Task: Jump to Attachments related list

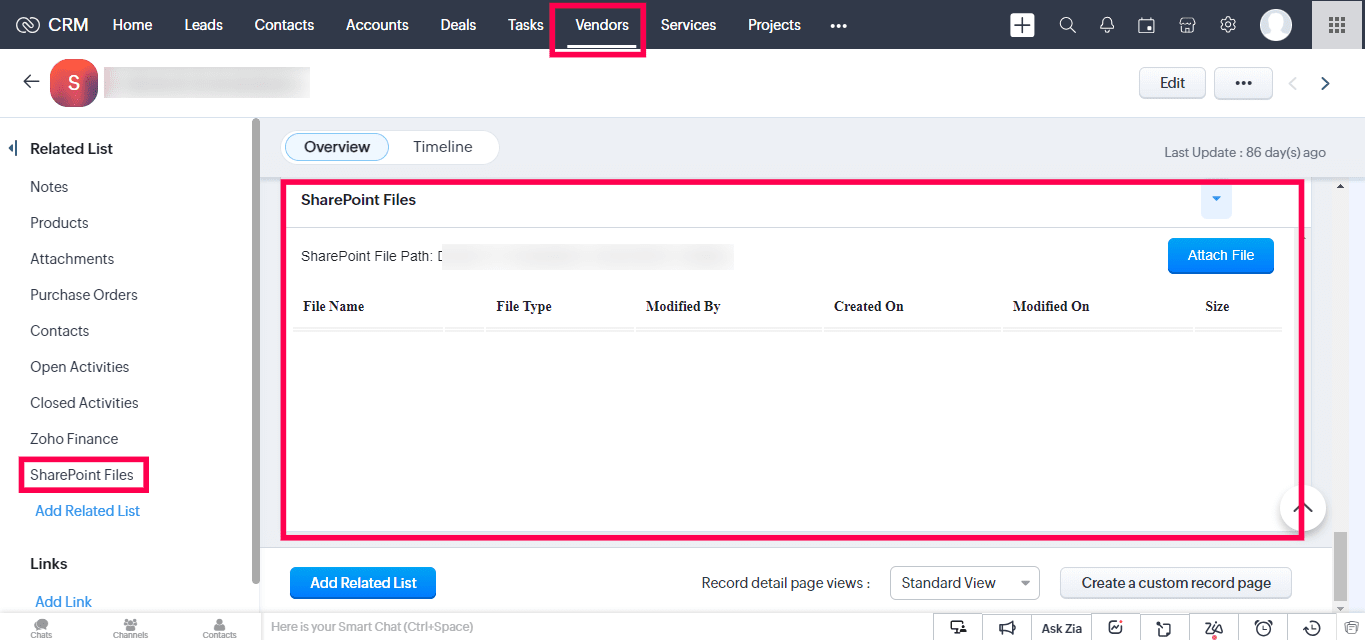Action: [72, 259]
